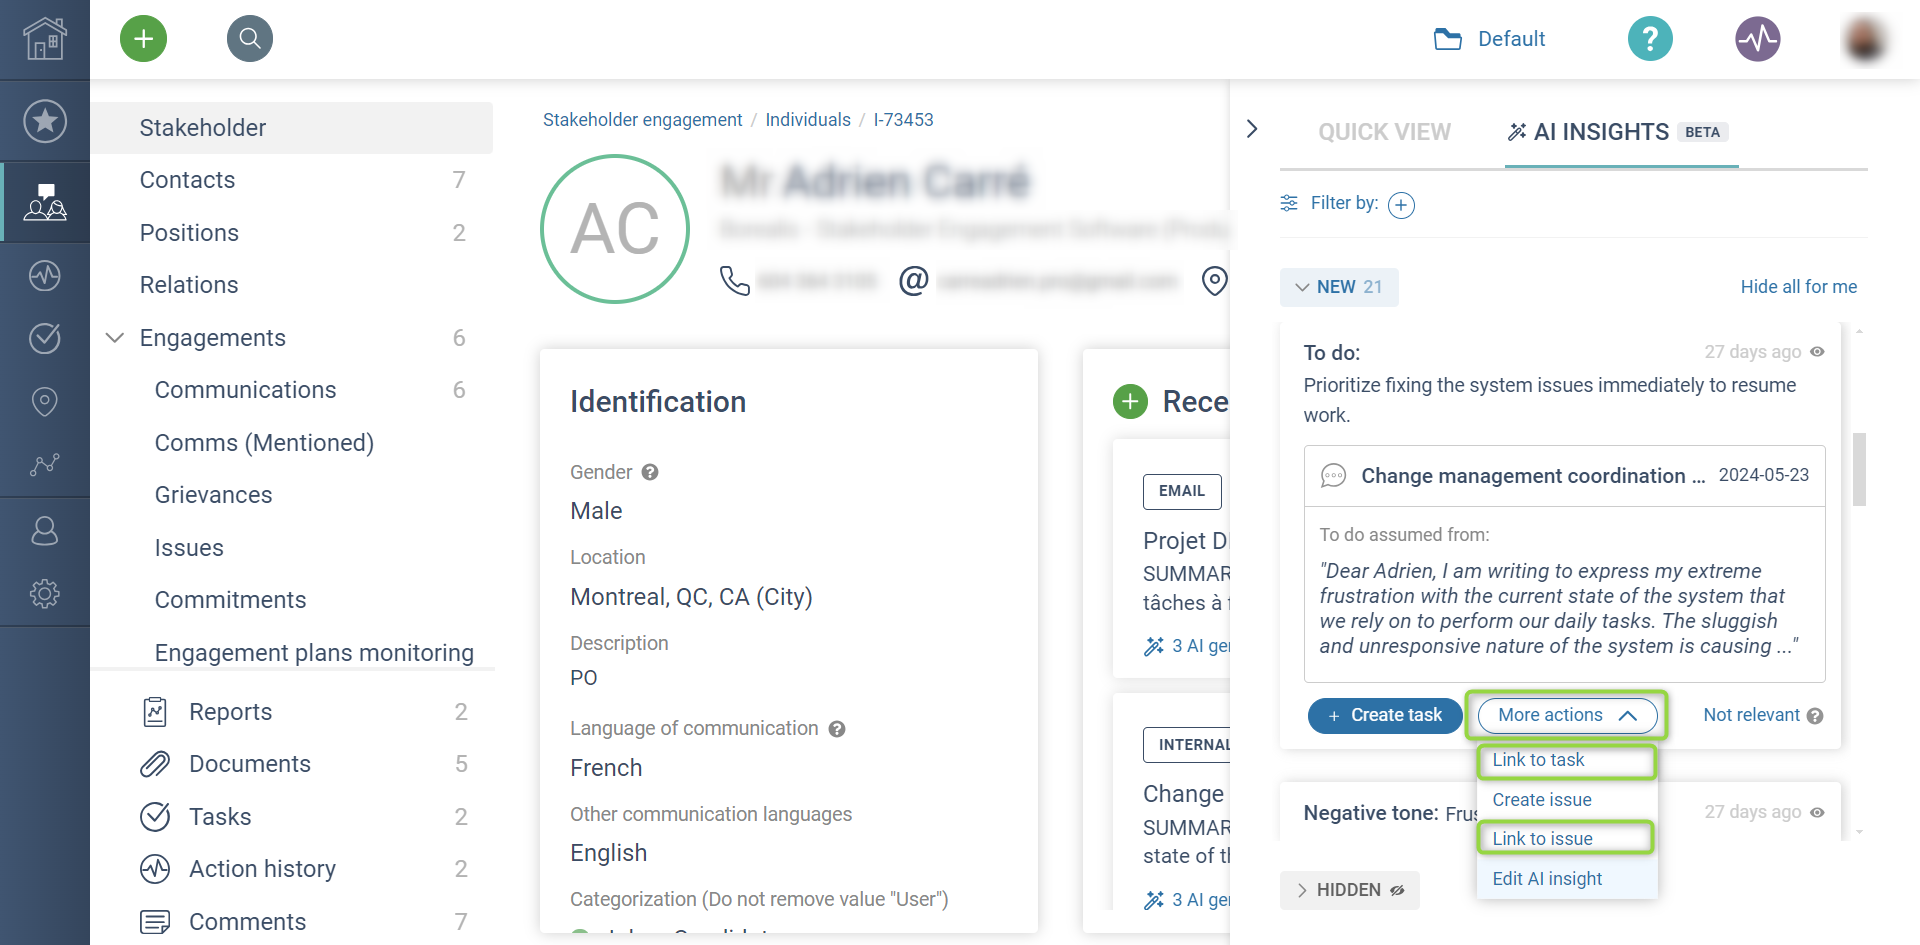Toggle eye icon on Negative tone insight

[1818, 812]
